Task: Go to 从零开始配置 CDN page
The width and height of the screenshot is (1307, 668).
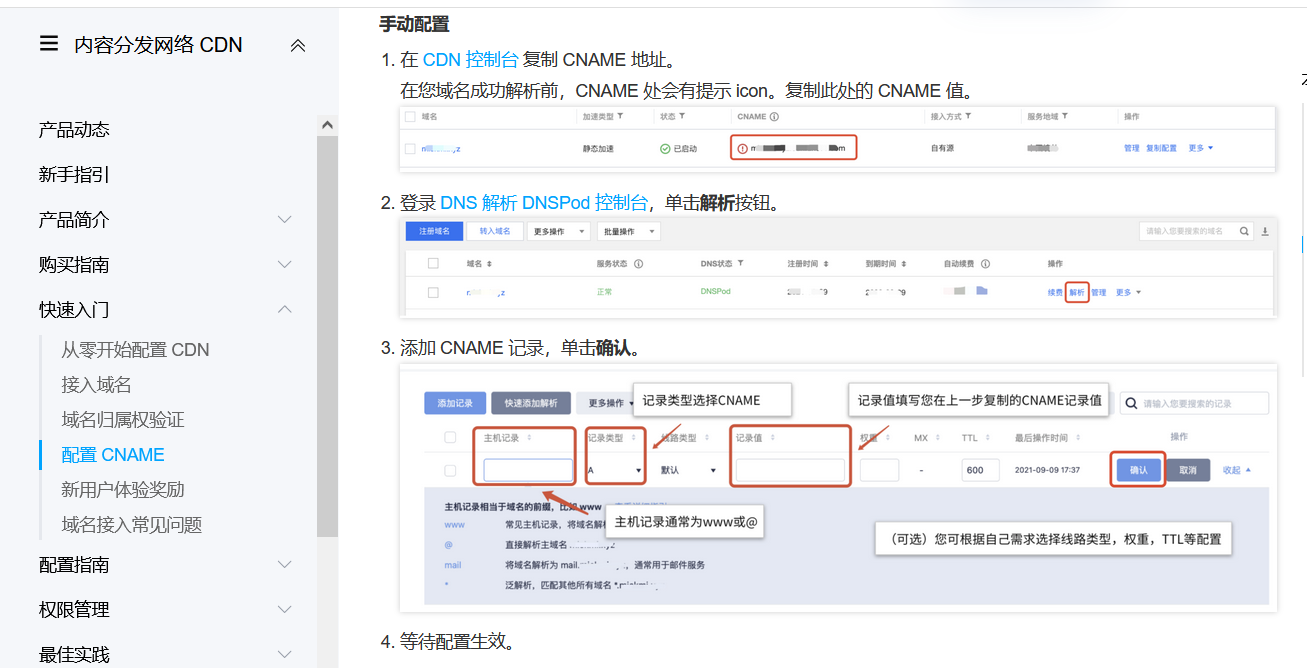Action: point(136,350)
